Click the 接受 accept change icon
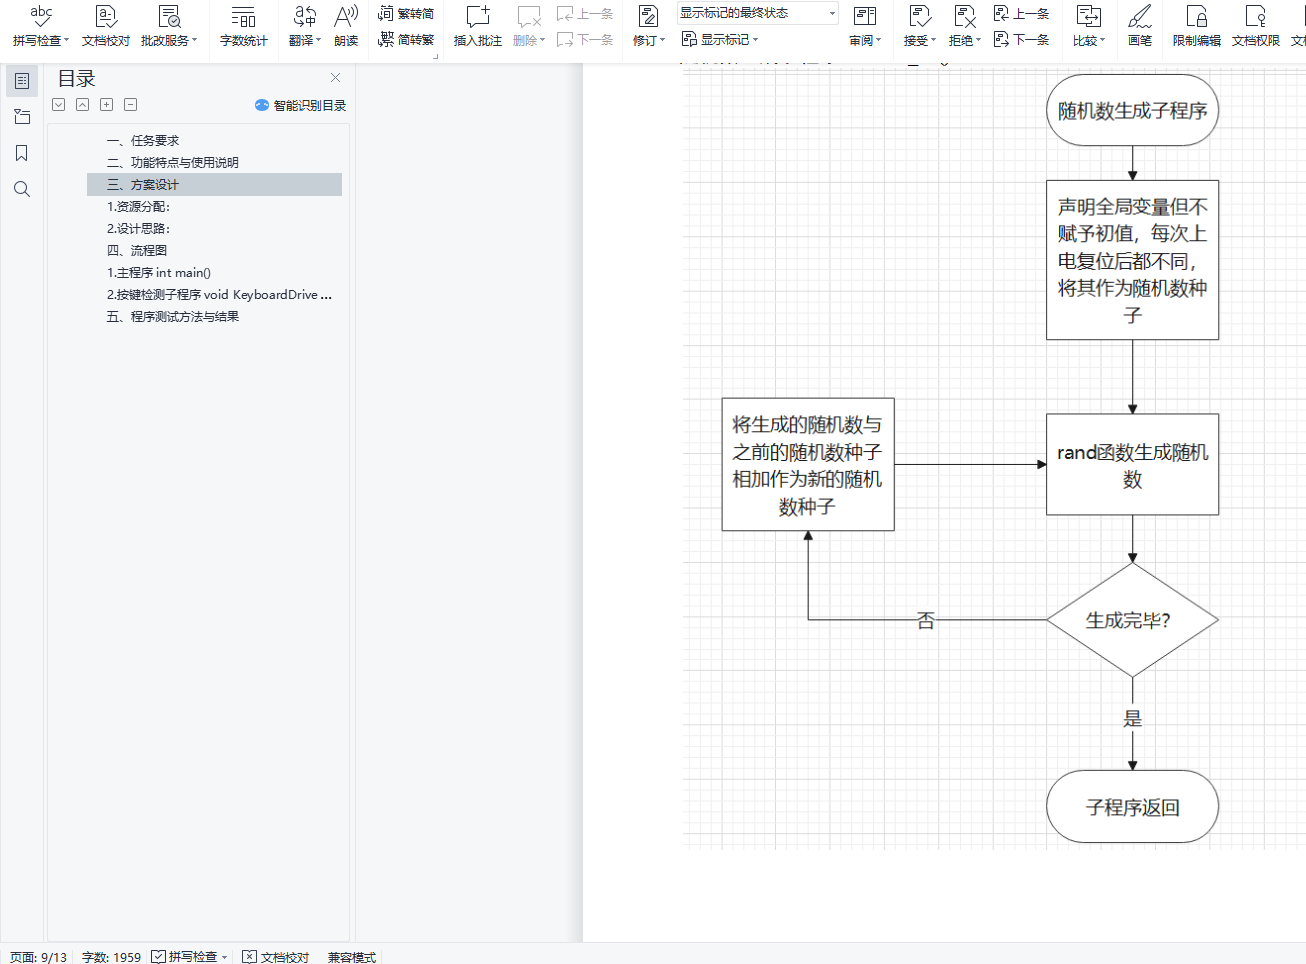Screen dimensions: 1306x964 tap(920, 16)
